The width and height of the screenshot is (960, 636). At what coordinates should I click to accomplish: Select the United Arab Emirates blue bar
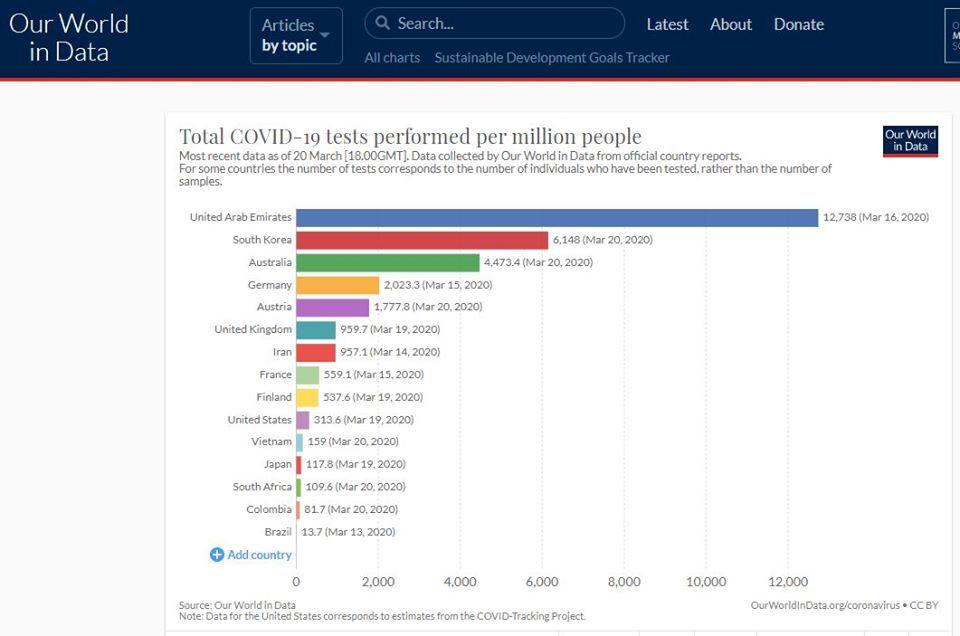coord(557,218)
